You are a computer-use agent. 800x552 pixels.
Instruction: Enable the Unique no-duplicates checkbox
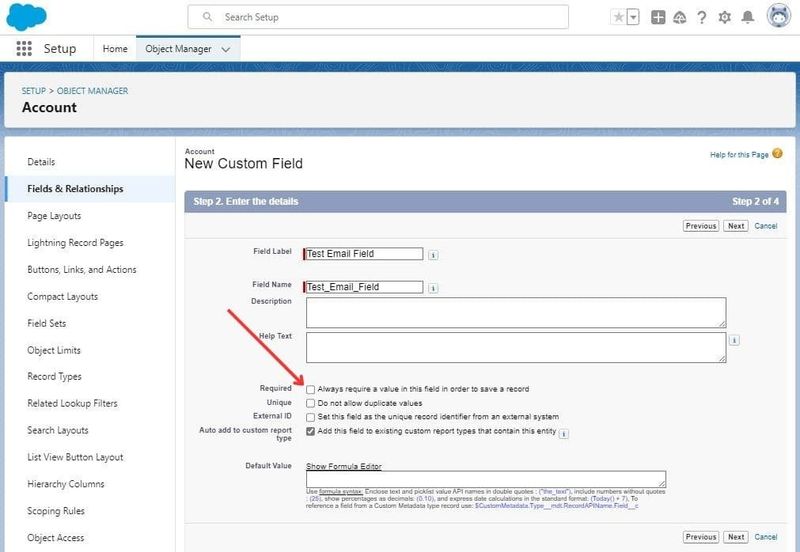310,404
